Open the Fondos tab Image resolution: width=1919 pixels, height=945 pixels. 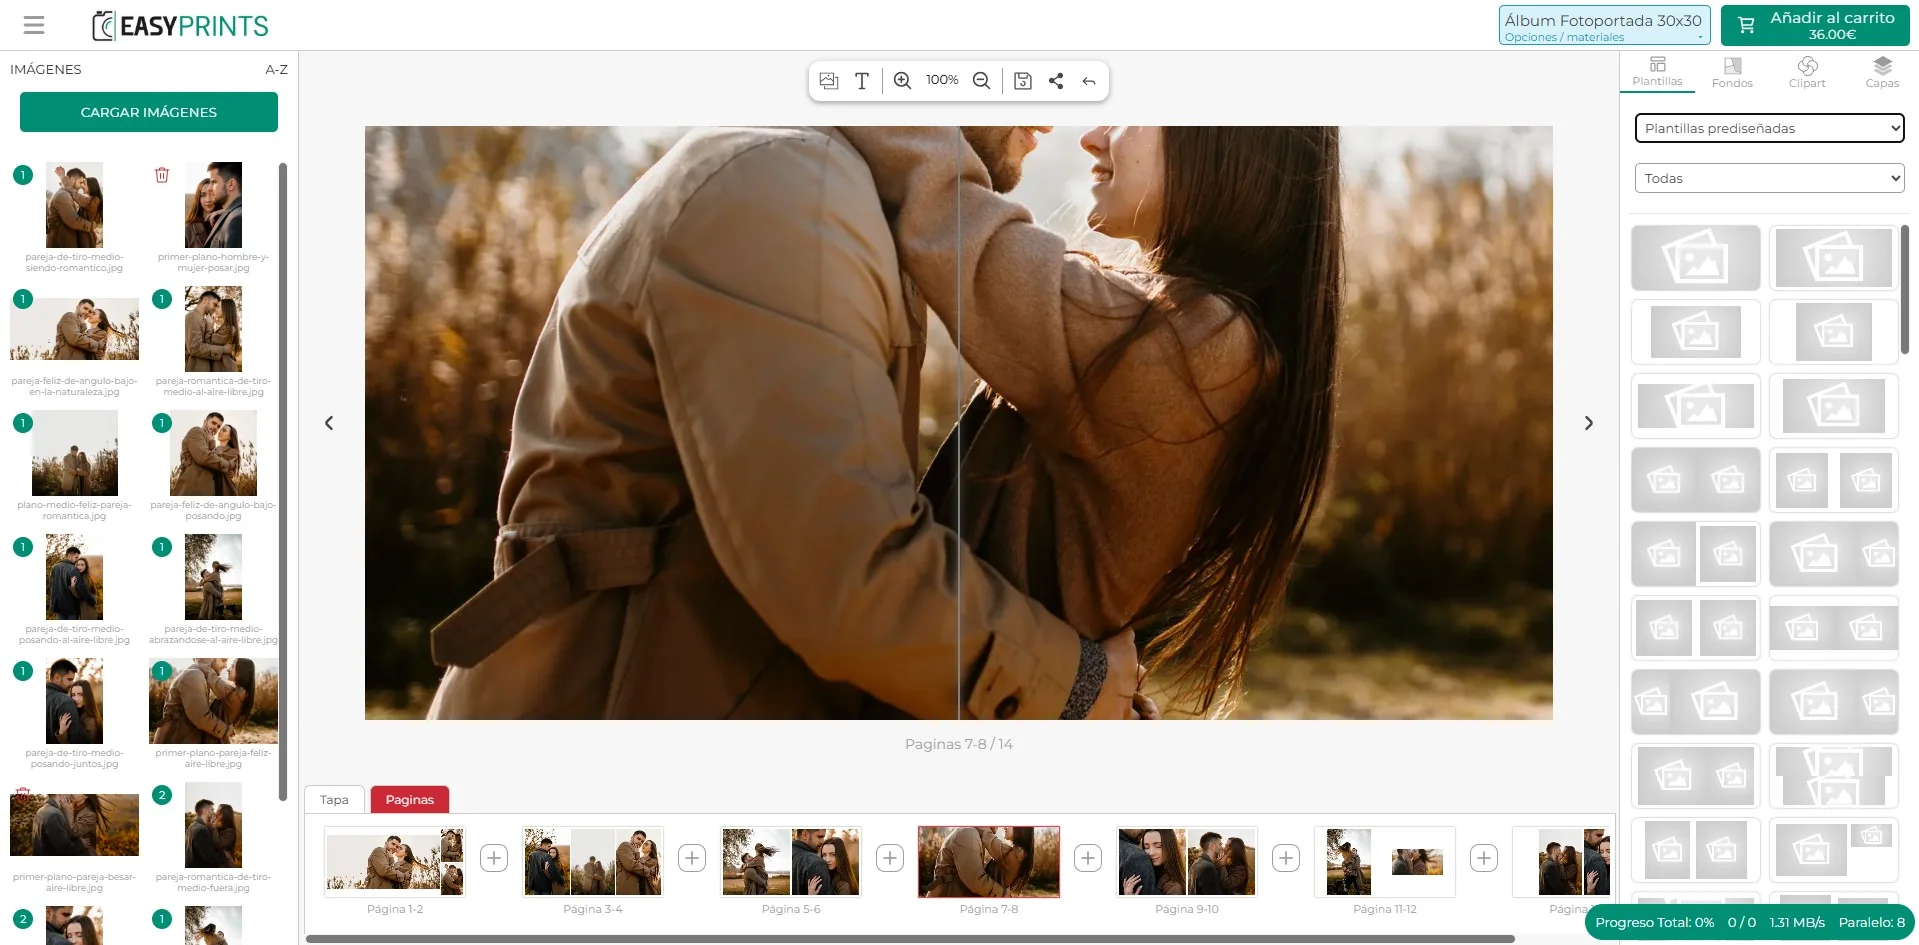[x=1732, y=72]
